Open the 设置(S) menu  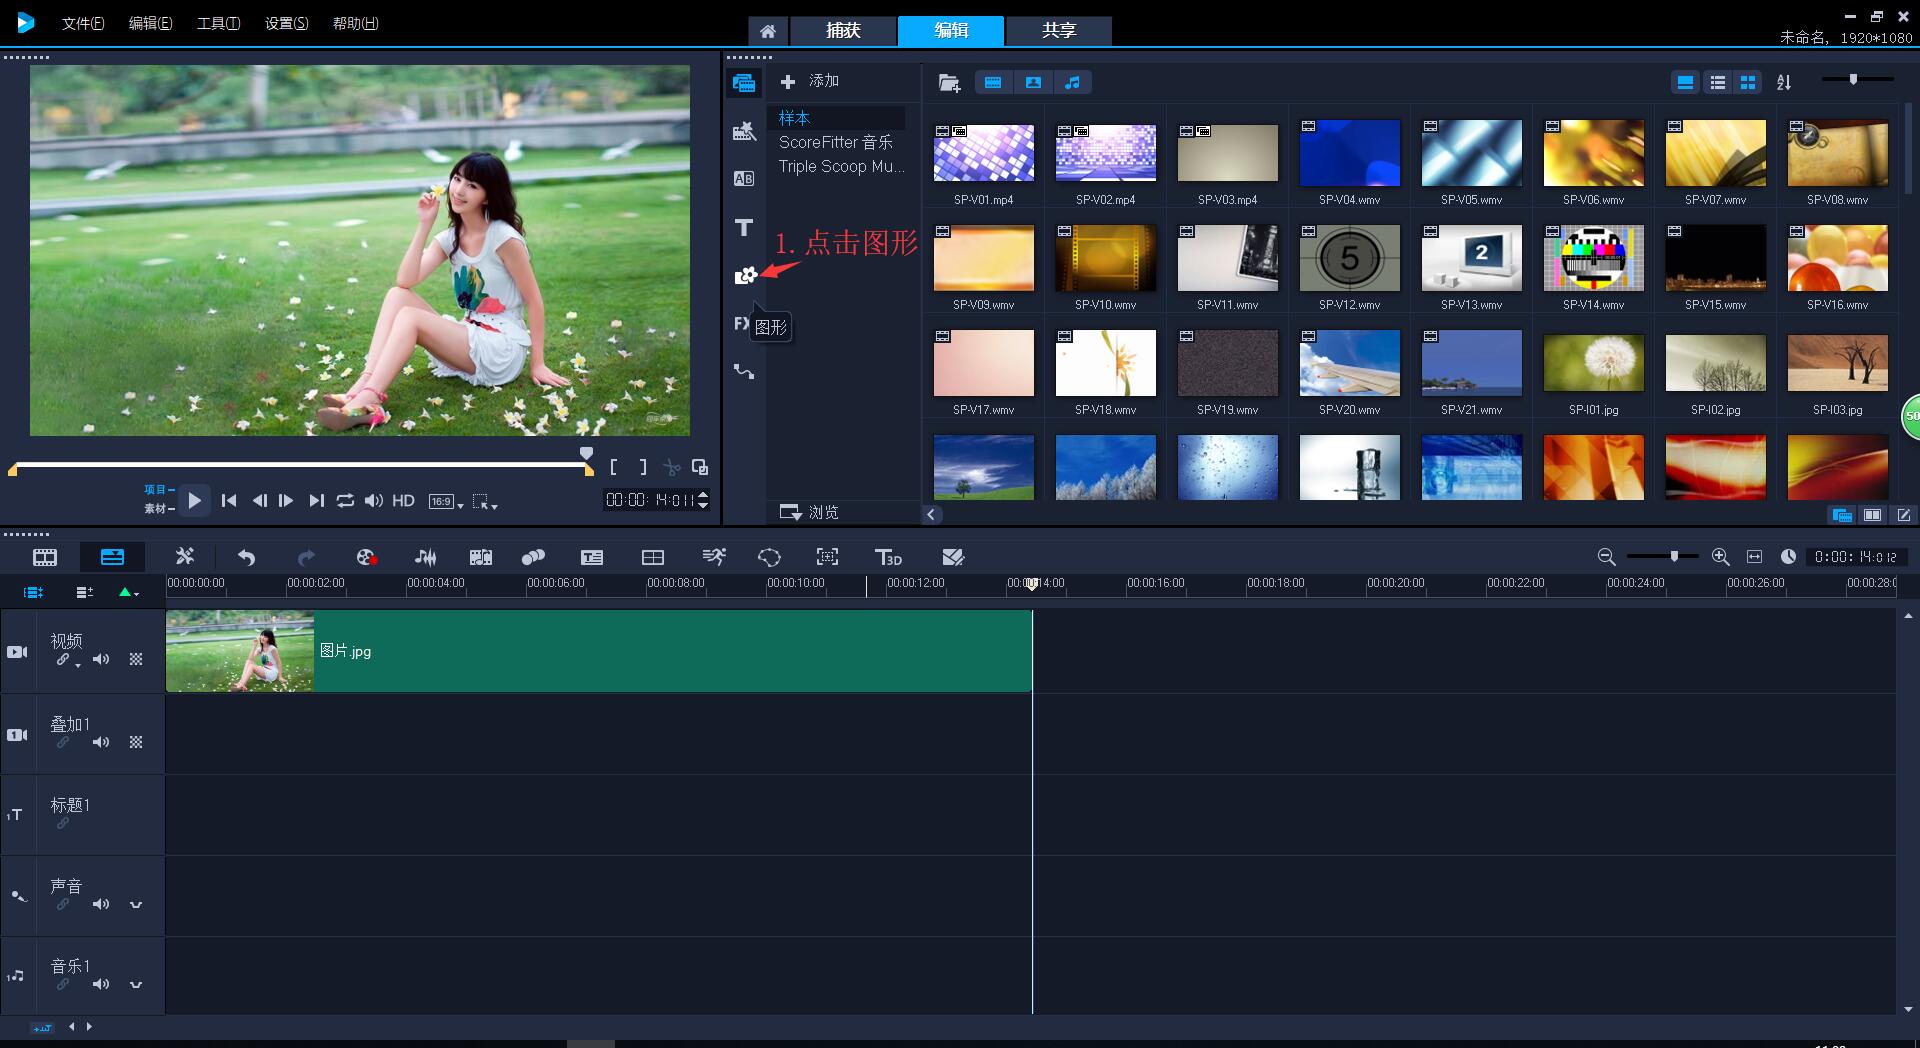click(286, 23)
